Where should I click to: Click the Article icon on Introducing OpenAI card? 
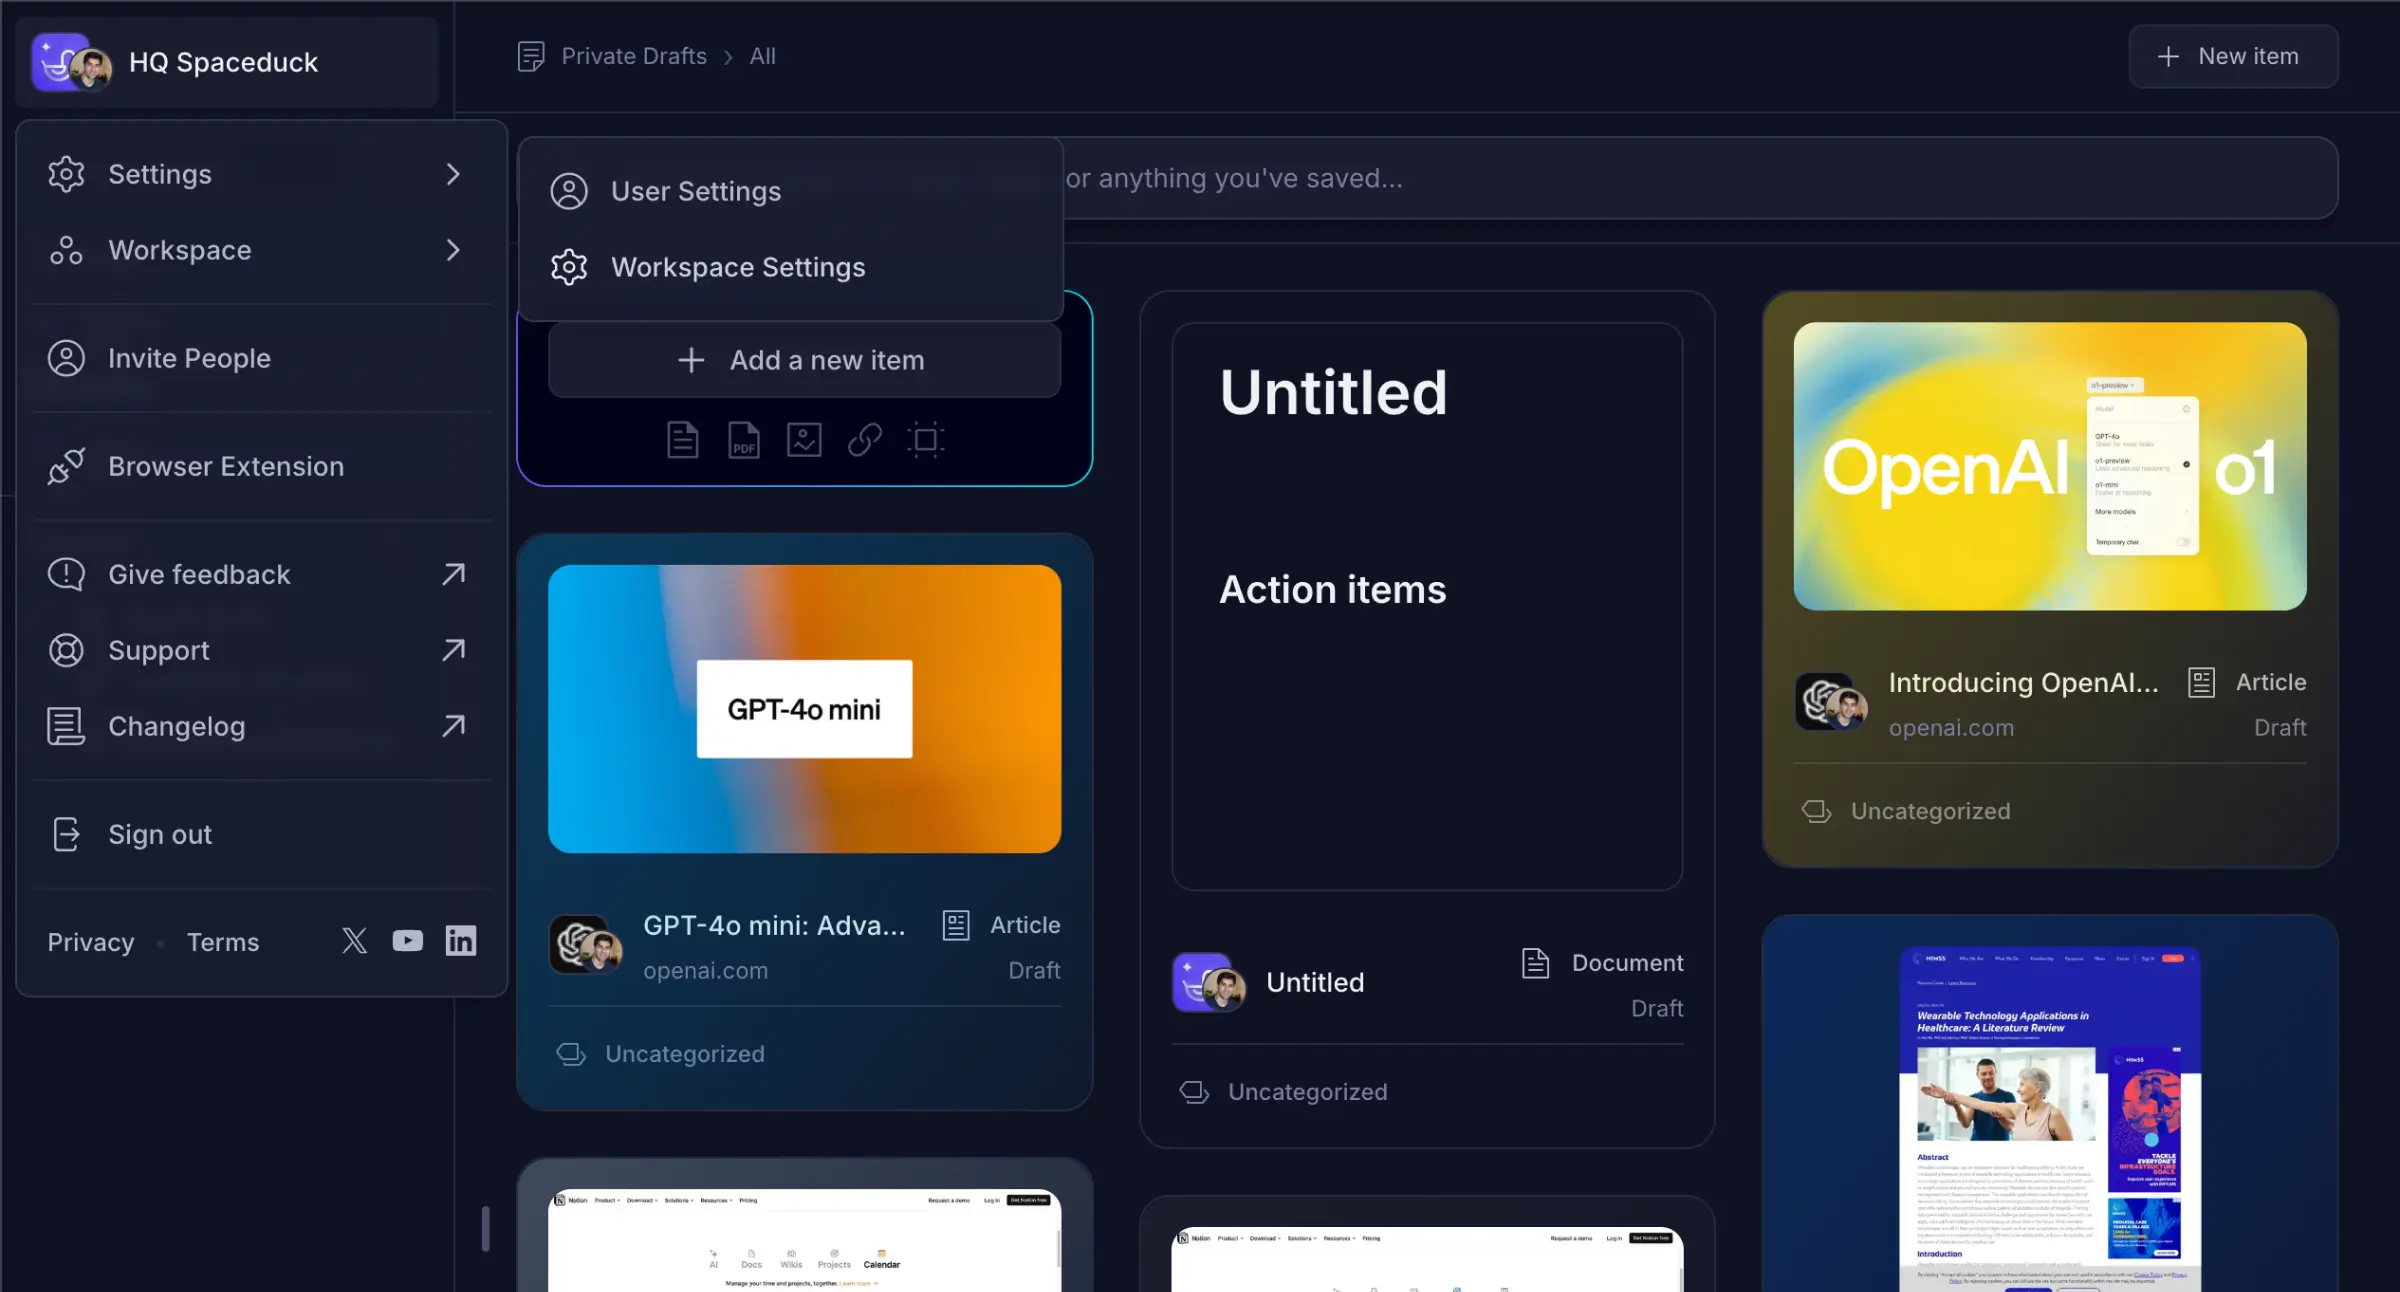(x=2202, y=682)
